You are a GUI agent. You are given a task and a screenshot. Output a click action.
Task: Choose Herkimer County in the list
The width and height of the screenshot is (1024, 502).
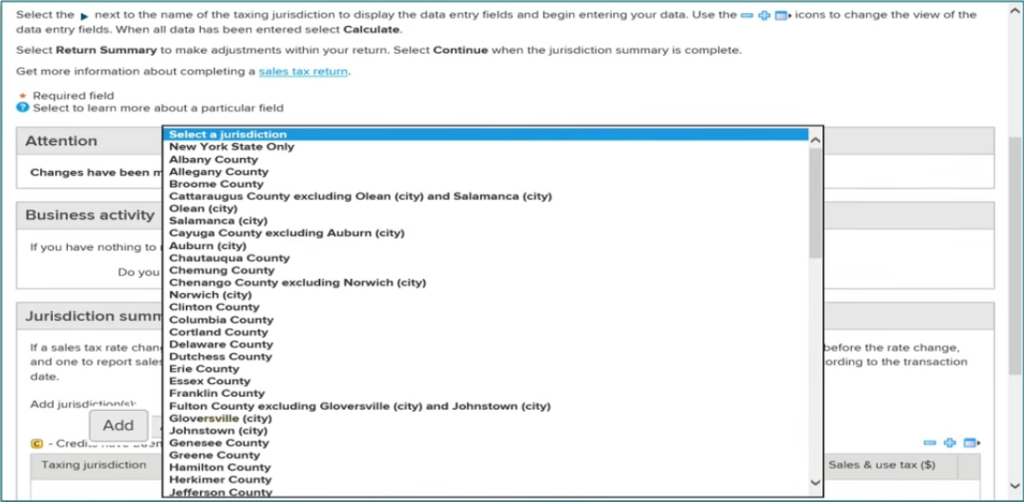click(485, 480)
